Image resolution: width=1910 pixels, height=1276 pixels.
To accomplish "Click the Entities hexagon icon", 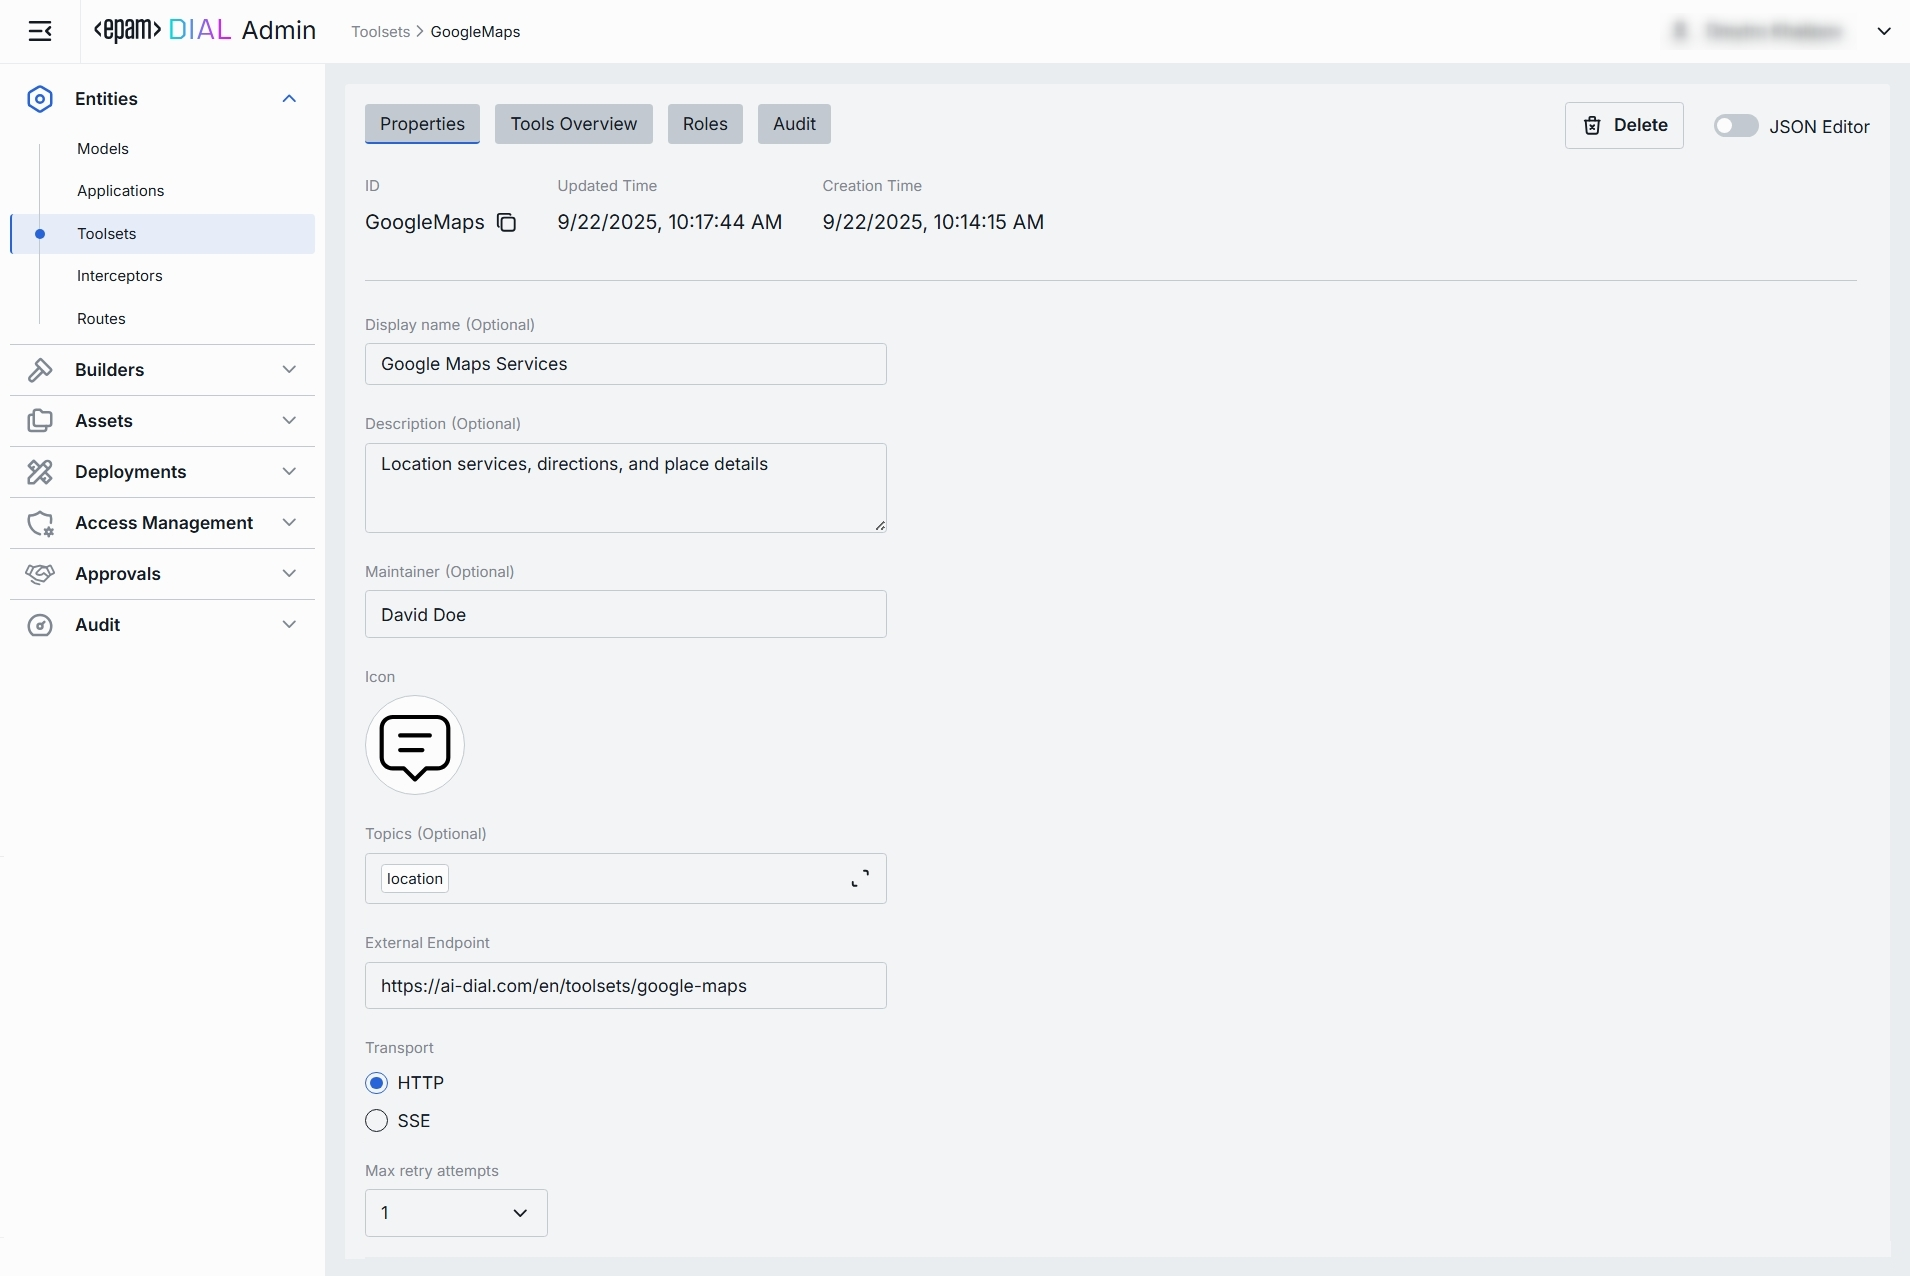I will click(40, 99).
